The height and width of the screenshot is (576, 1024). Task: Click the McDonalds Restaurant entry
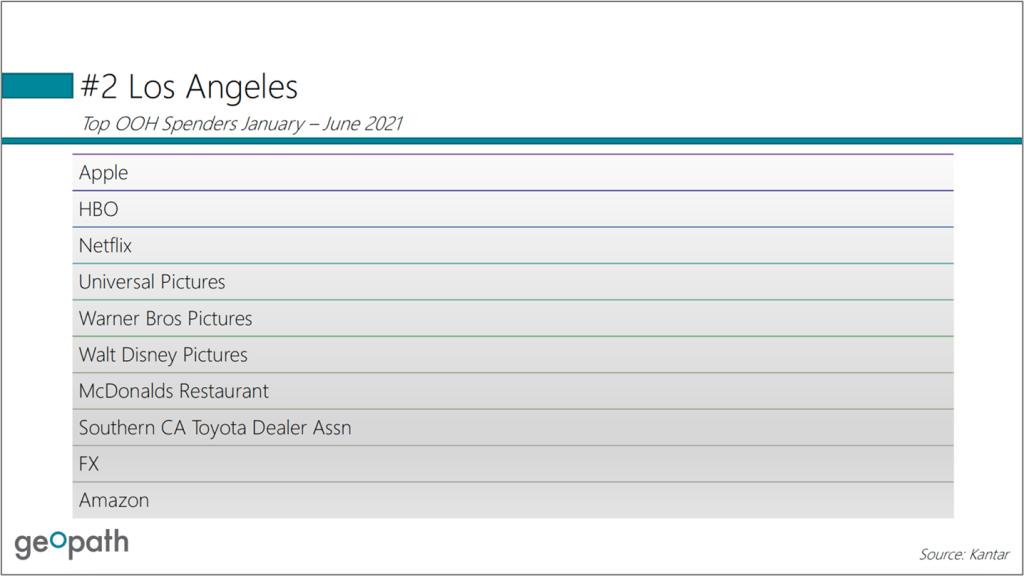click(174, 391)
